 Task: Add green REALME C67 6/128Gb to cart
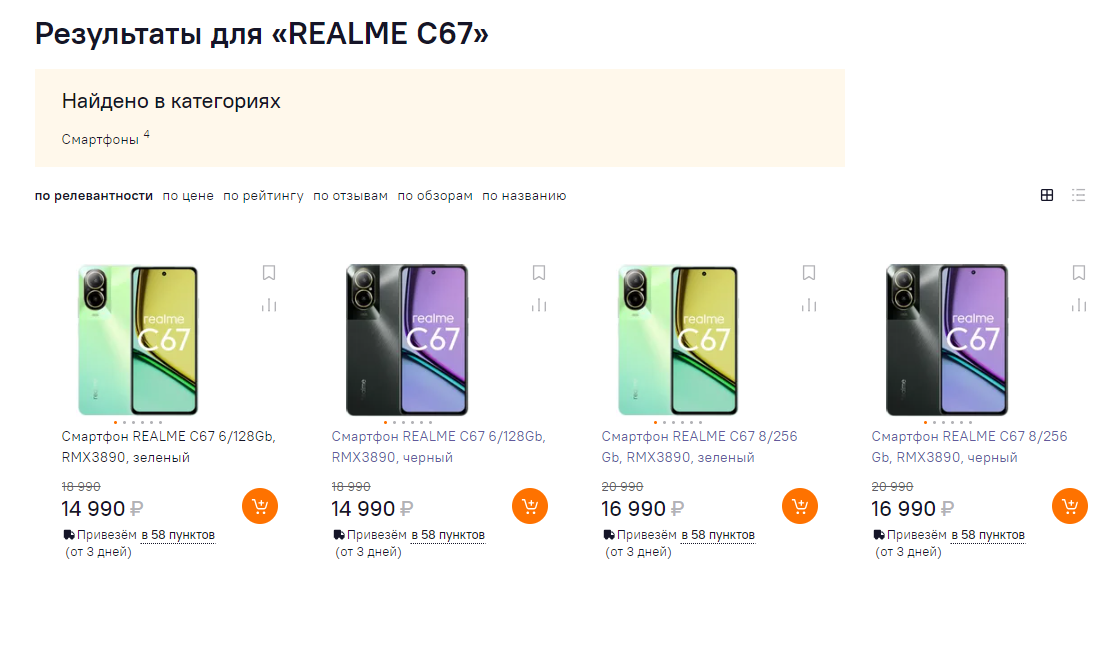coord(260,506)
